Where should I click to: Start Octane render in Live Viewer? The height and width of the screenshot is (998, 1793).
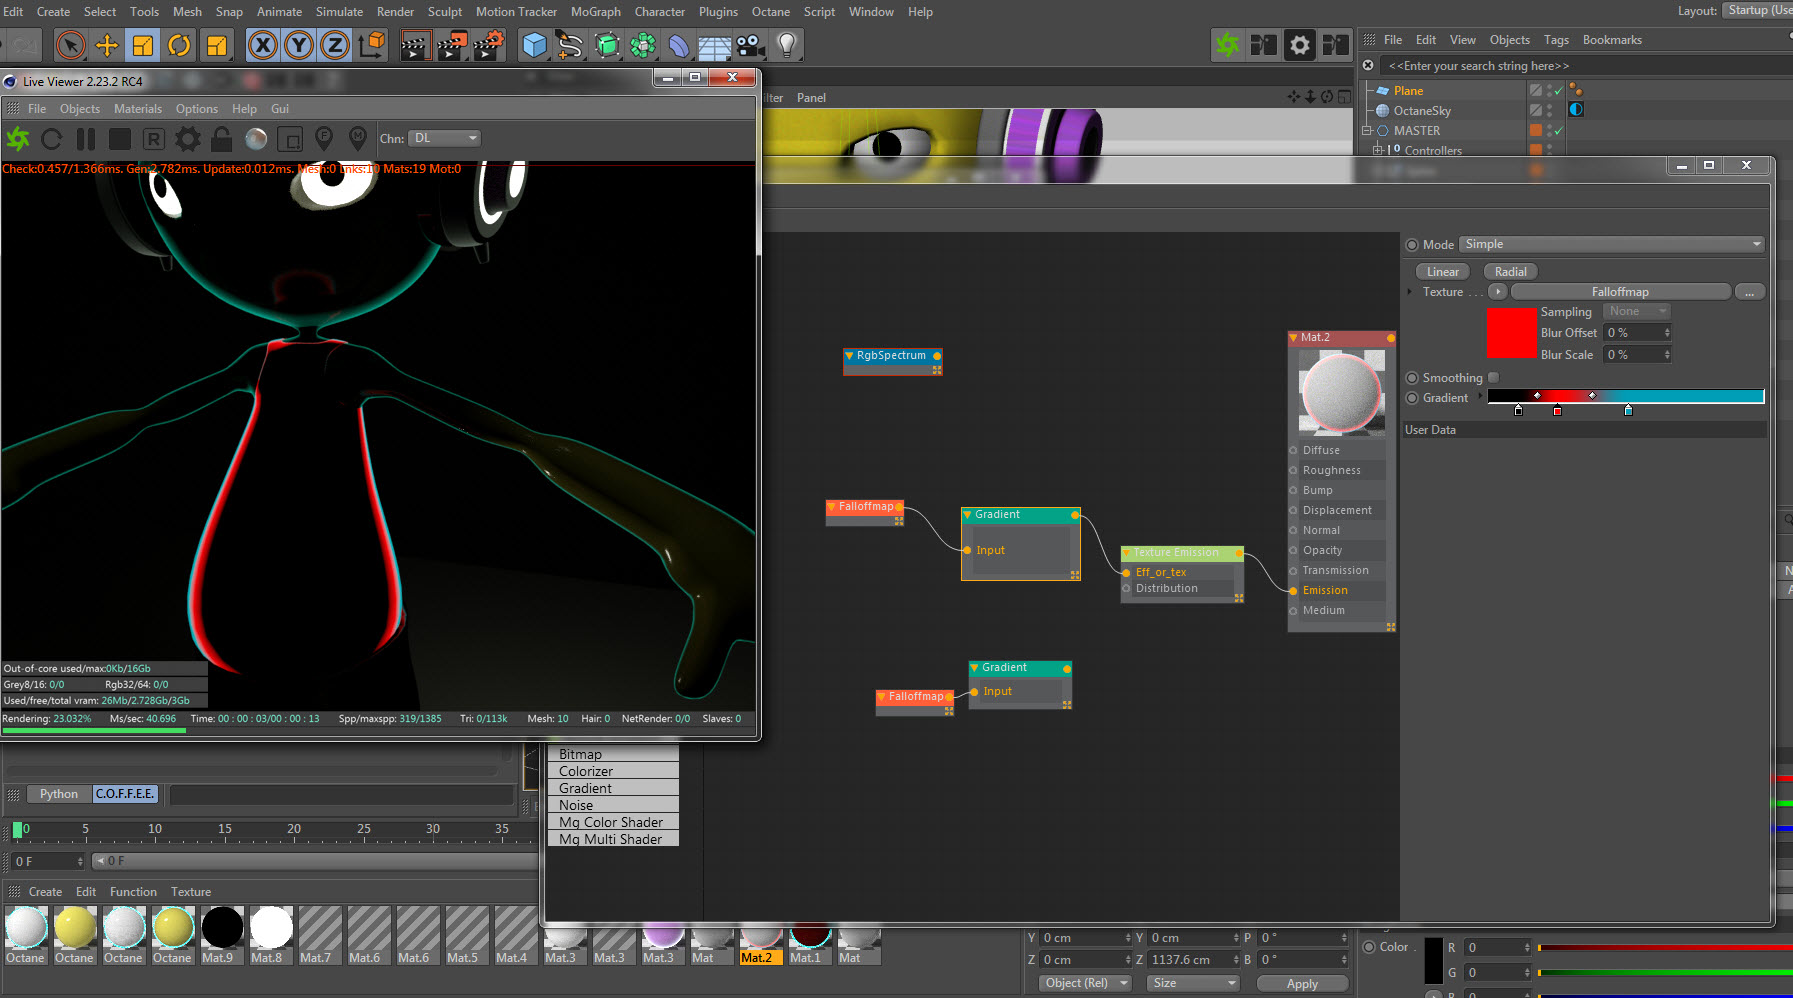coord(18,139)
